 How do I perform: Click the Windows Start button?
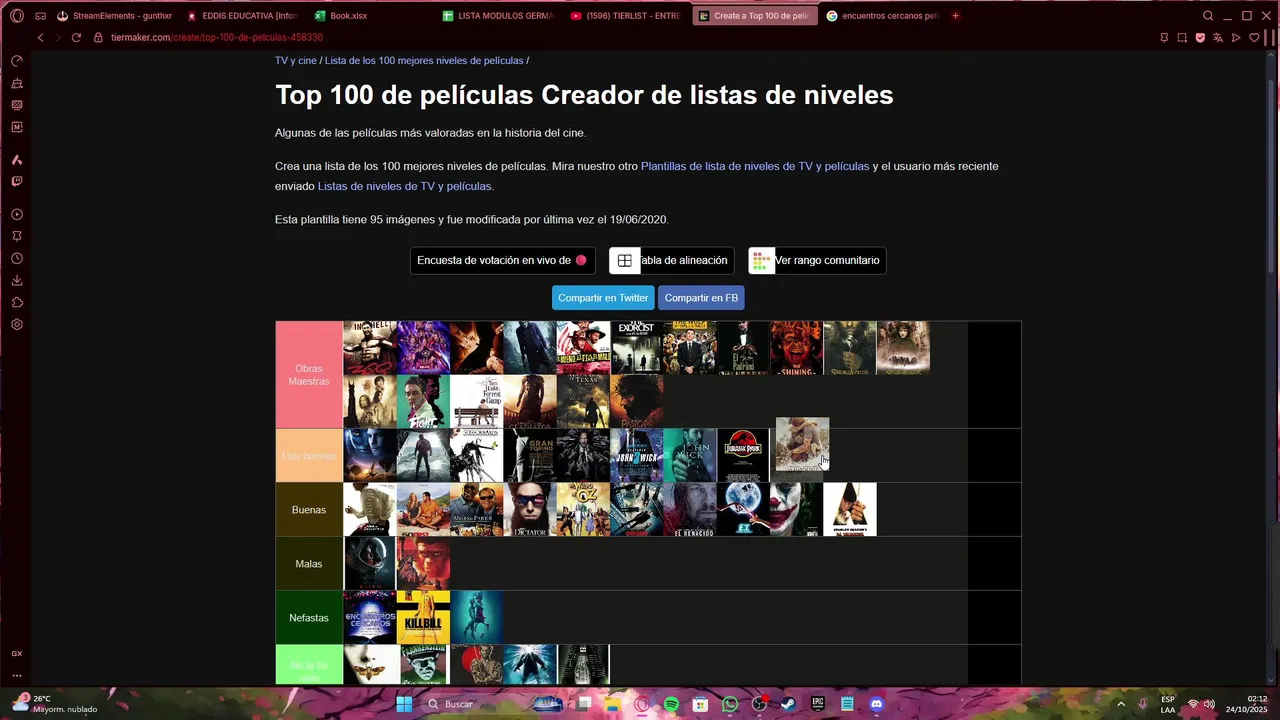pyautogui.click(x=404, y=704)
